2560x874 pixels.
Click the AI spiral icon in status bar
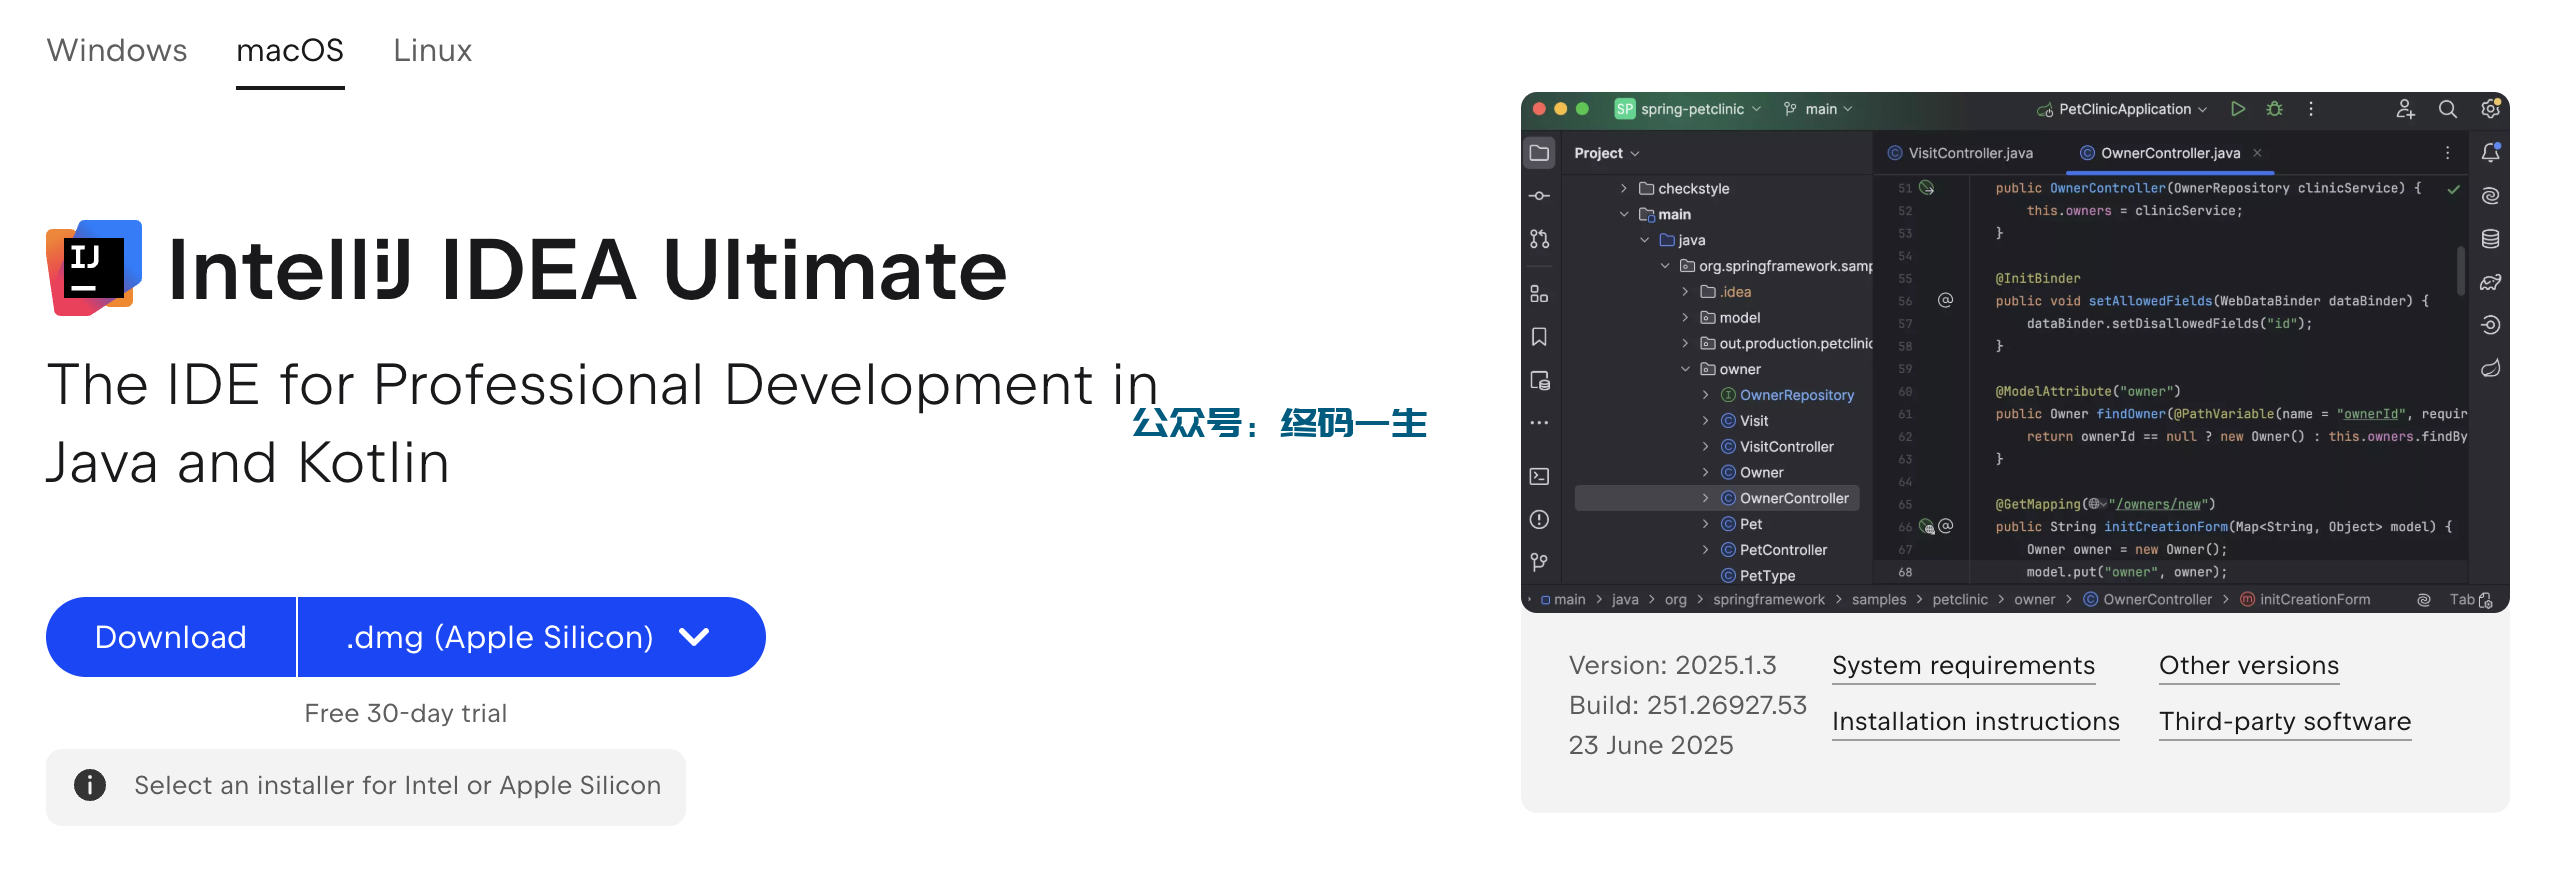(2424, 600)
